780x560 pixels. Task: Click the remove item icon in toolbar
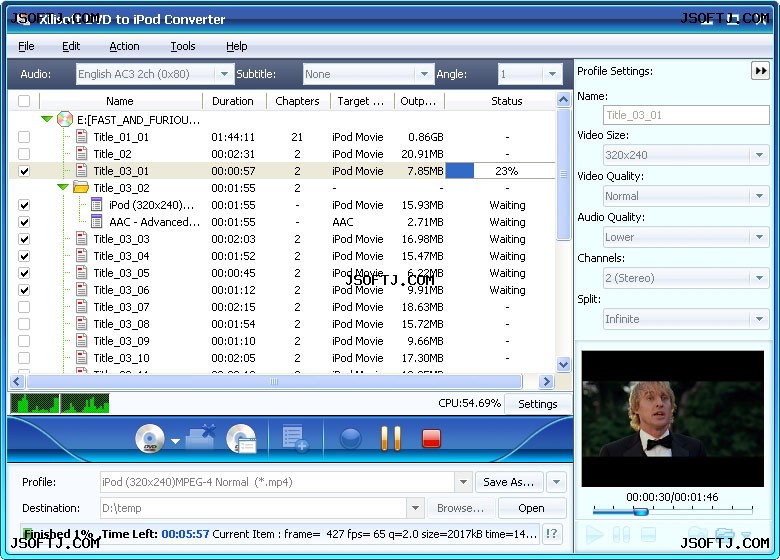click(200, 438)
